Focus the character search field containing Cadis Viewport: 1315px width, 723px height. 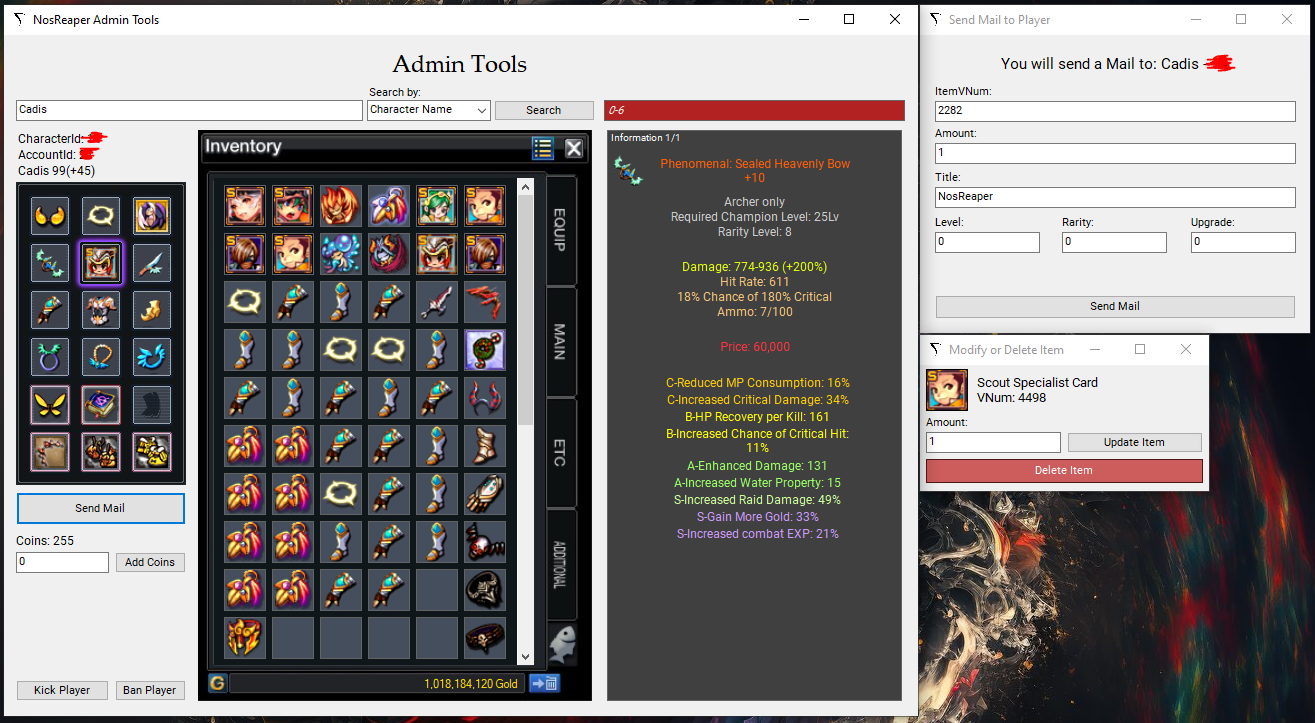coord(190,110)
